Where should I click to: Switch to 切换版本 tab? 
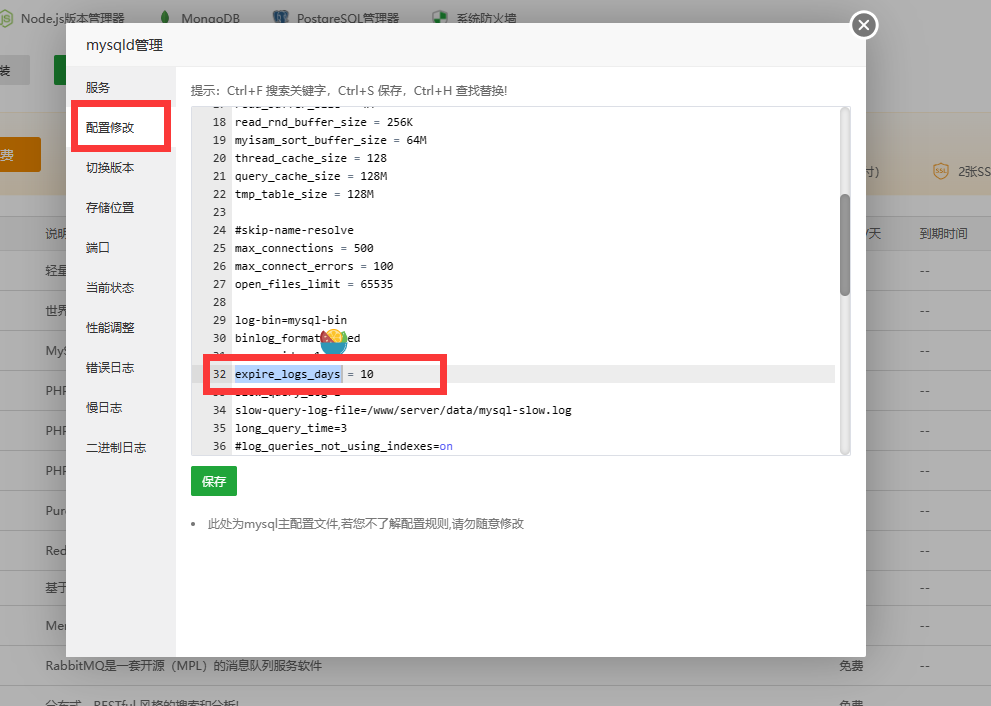tap(110, 167)
